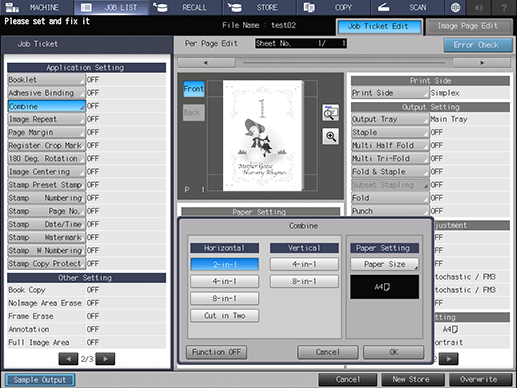517x388 pixels.
Task: Go to next Job Ticket page arrow
Action: click(x=105, y=359)
